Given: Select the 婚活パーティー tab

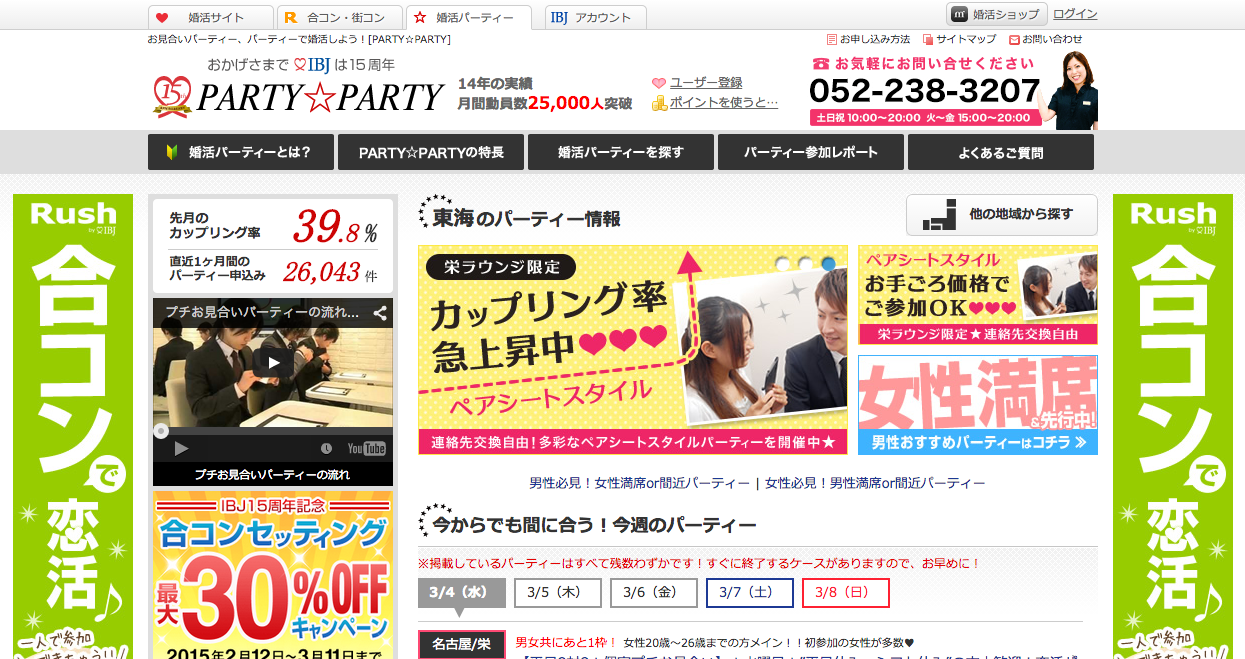Looking at the screenshot, I should point(469,17).
